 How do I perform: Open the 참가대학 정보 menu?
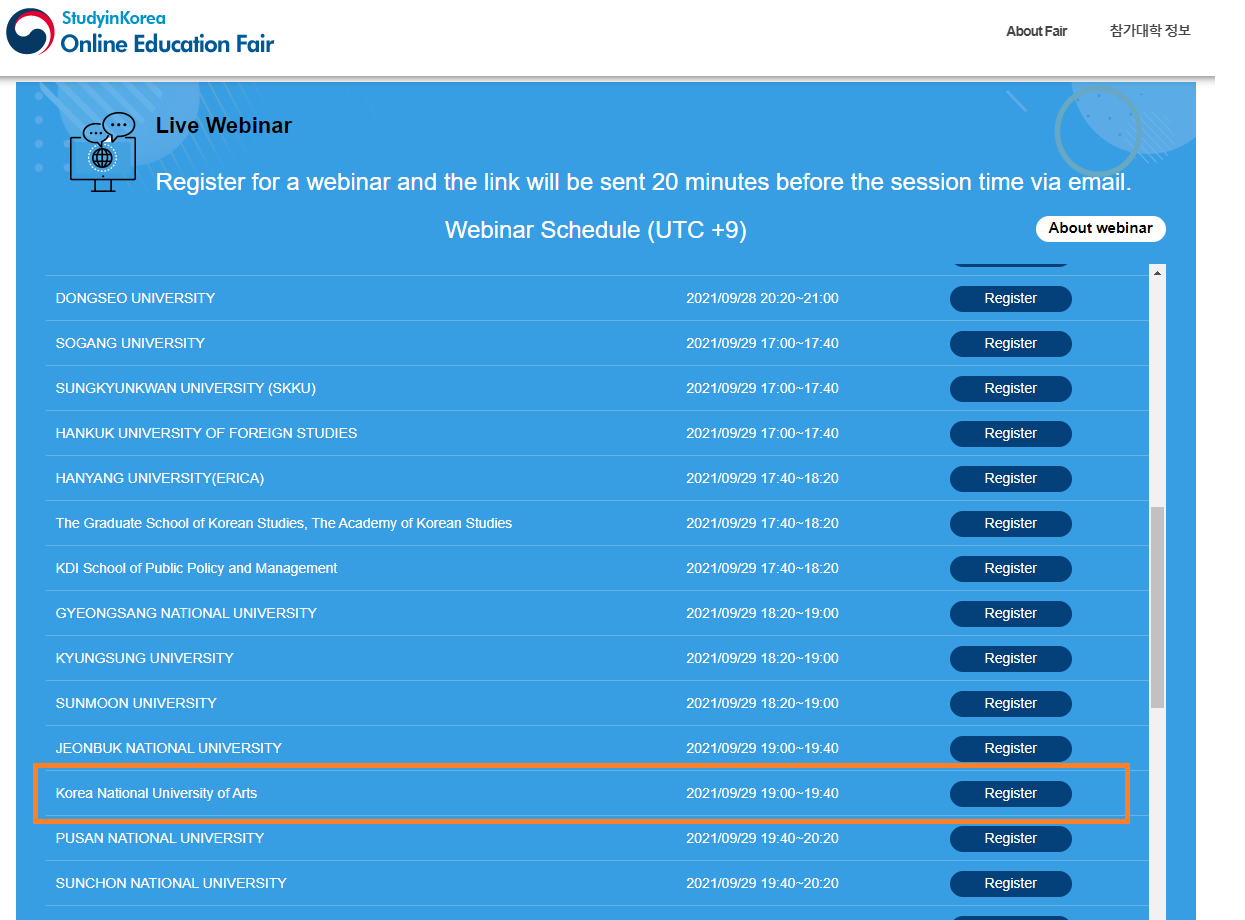click(1150, 31)
